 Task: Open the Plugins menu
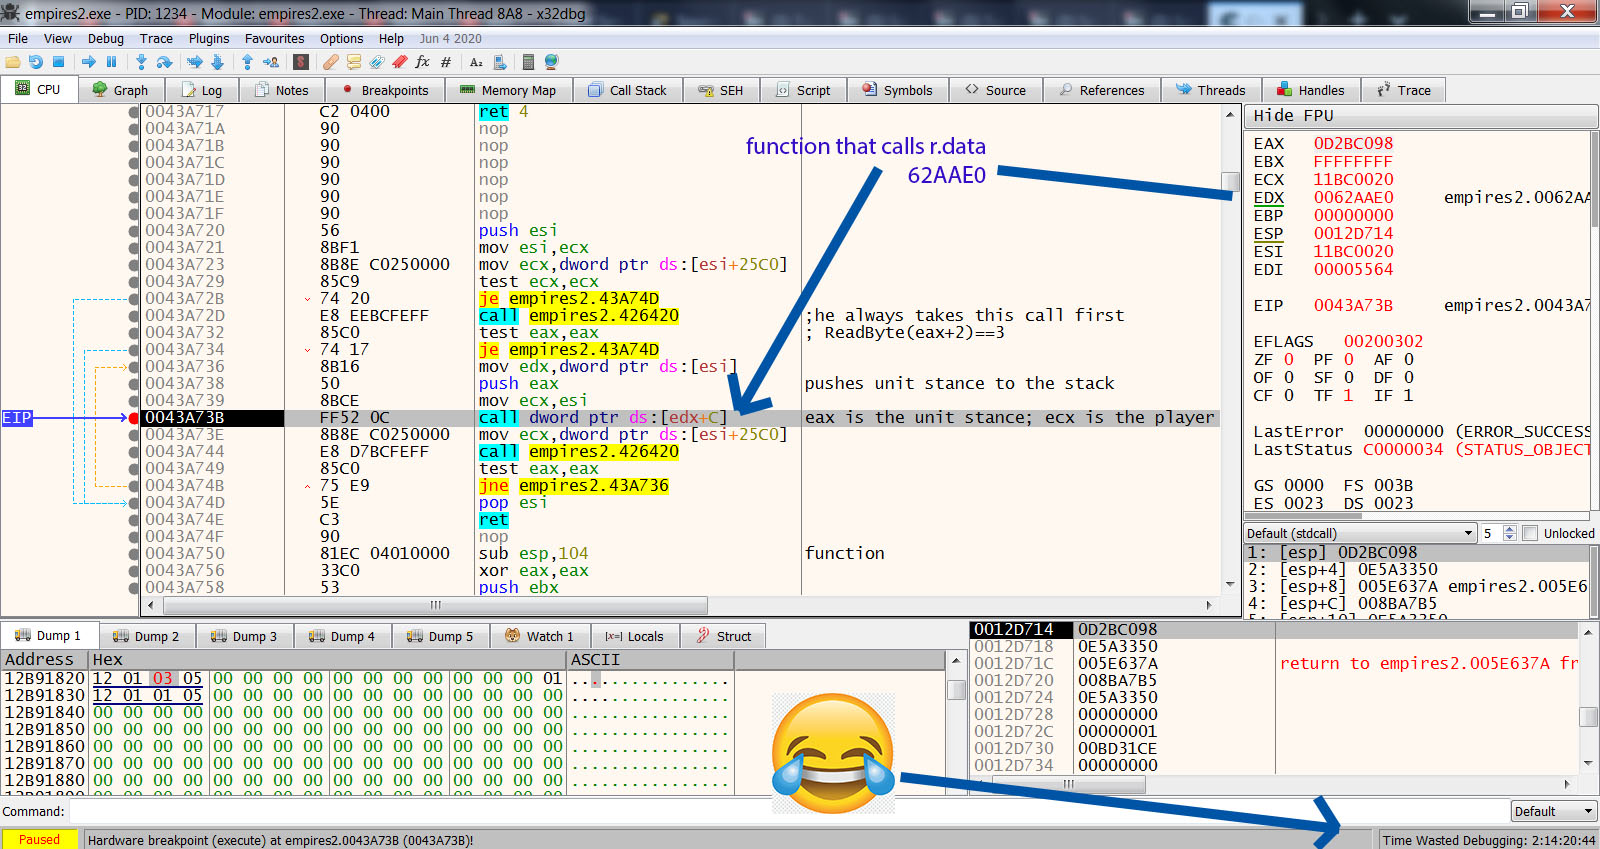(209, 38)
